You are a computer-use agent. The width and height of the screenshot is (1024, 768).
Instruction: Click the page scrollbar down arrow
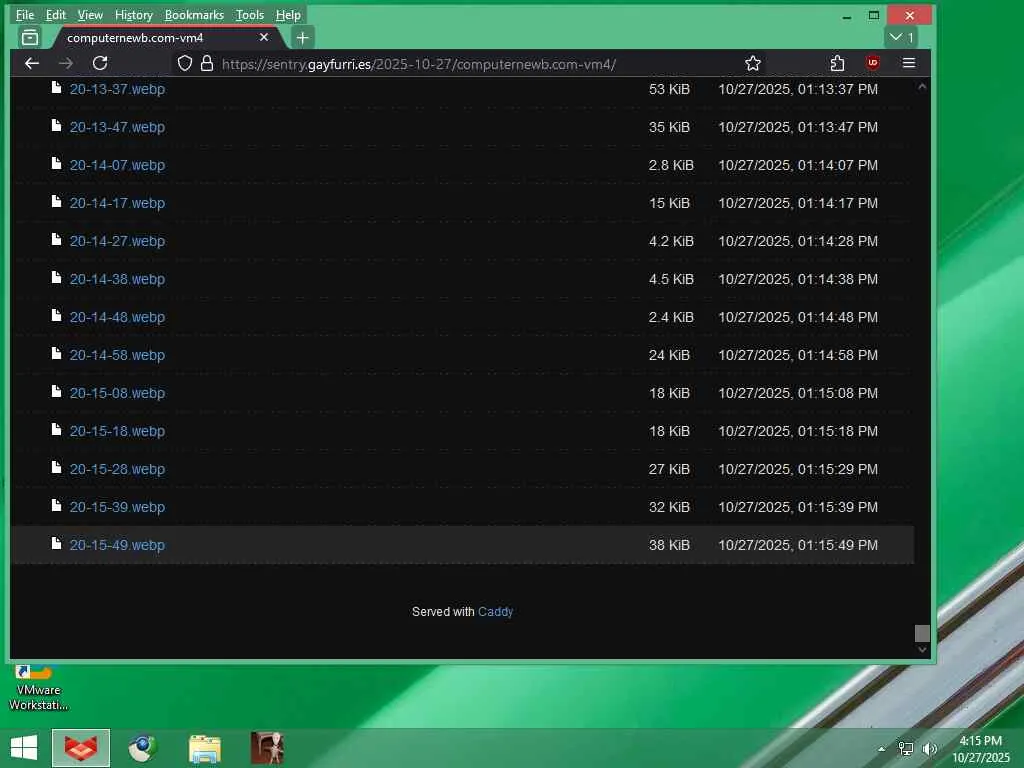pos(922,649)
